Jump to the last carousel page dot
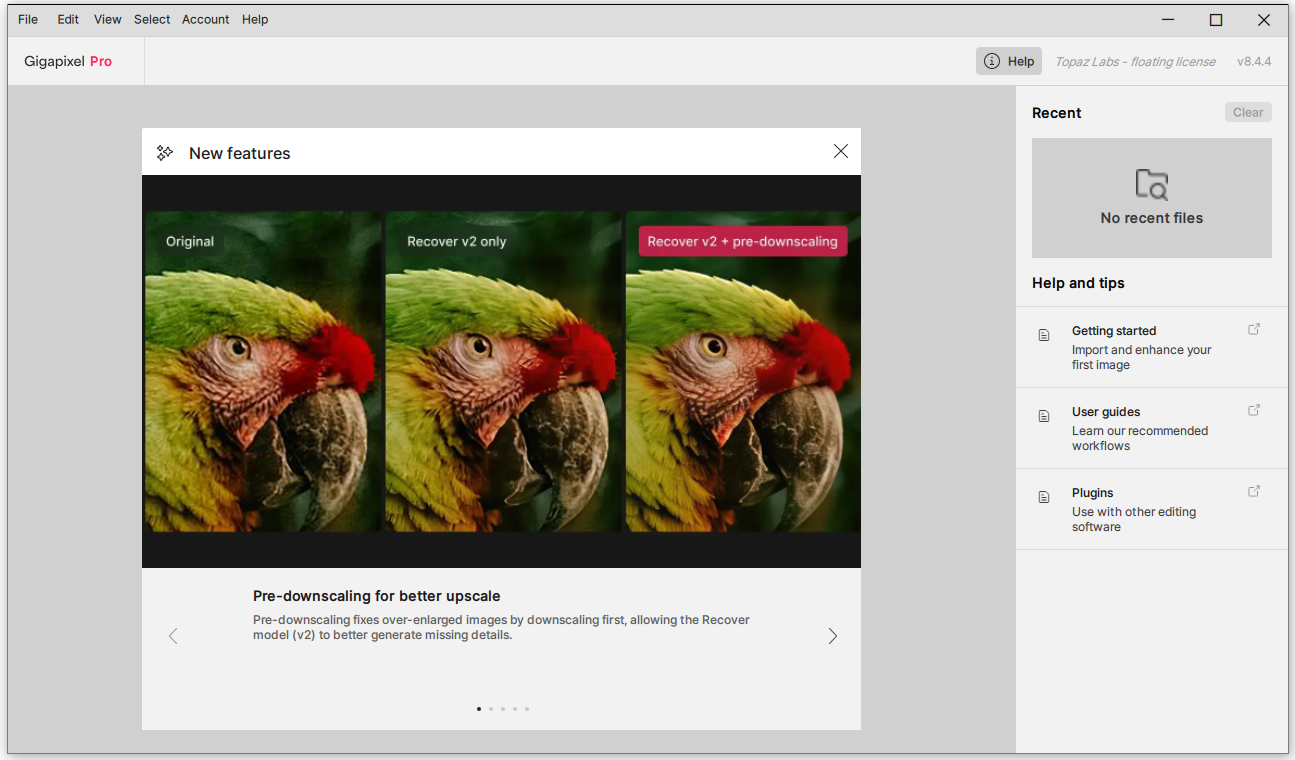This screenshot has height=760, width=1295. (527, 709)
